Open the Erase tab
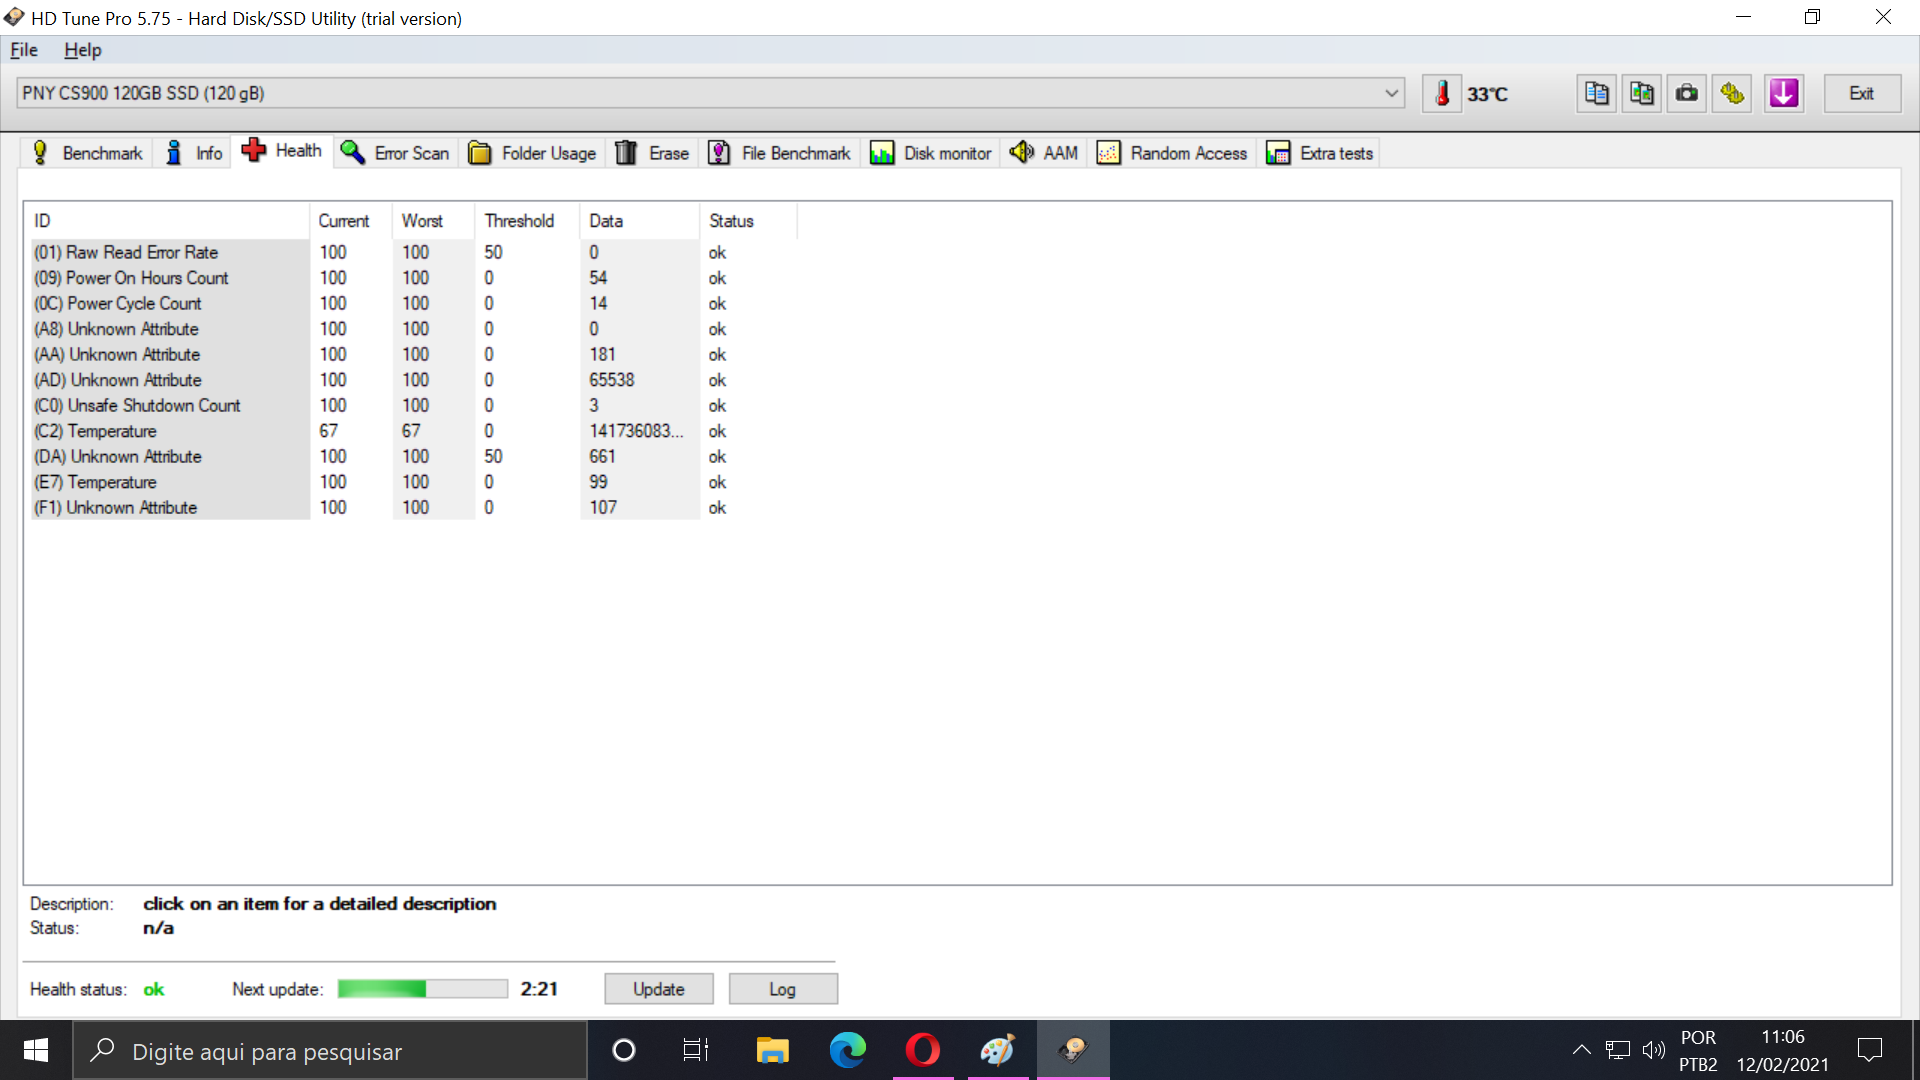Screen dimensions: 1920x1080 click(x=652, y=153)
